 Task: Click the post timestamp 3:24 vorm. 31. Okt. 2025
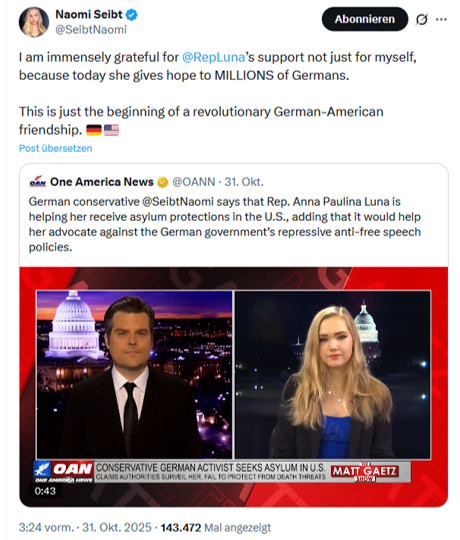click(x=85, y=527)
